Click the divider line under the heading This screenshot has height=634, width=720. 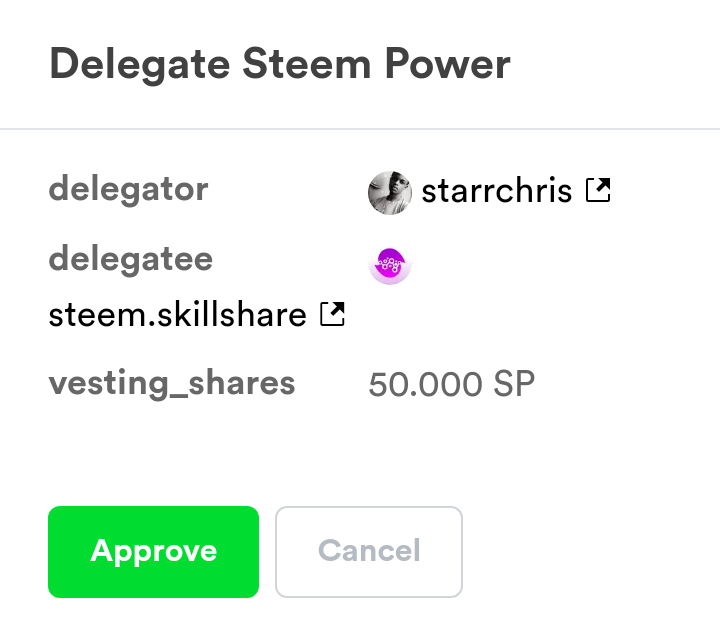tap(360, 129)
